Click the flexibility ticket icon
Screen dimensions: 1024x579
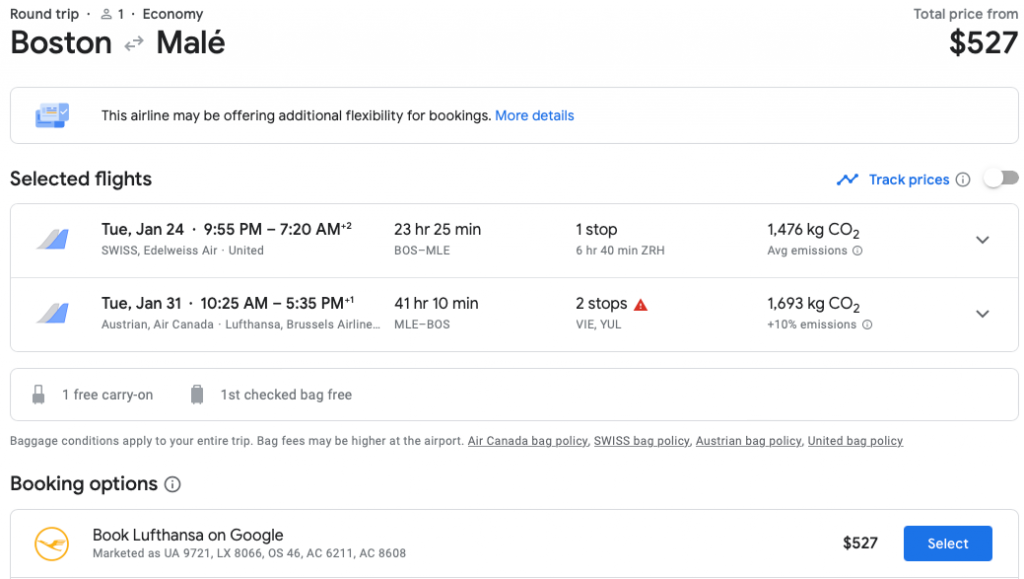52,115
